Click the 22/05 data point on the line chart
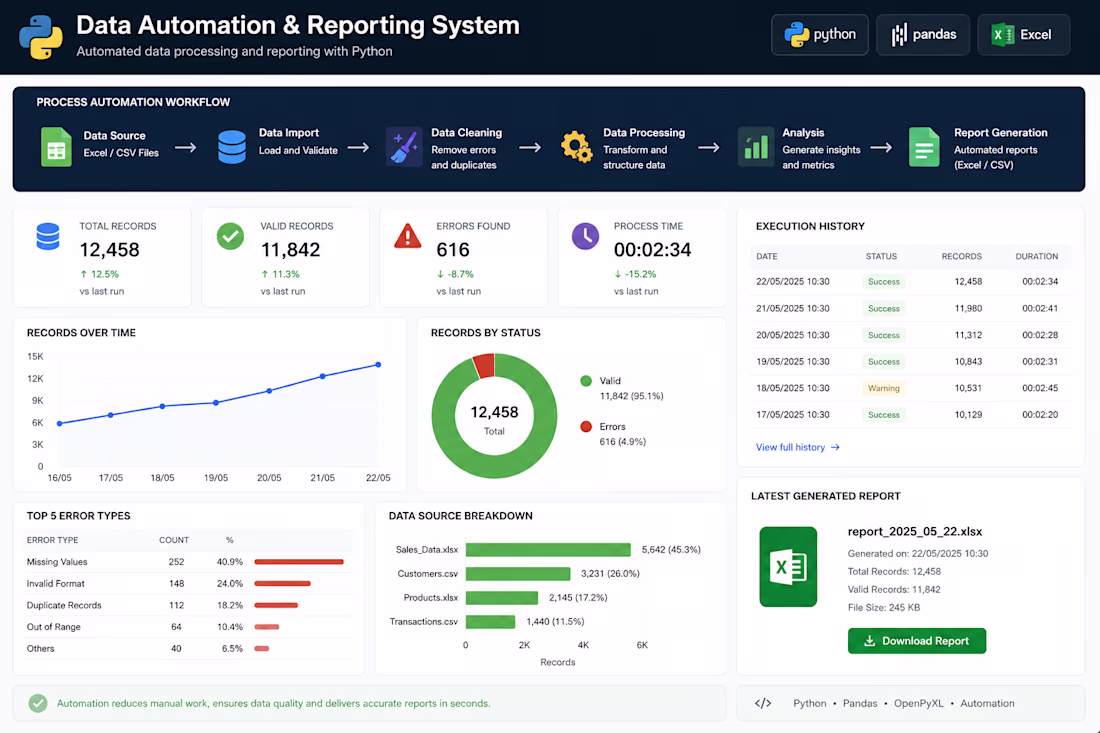Screen dimensions: 1100x733 (378, 365)
